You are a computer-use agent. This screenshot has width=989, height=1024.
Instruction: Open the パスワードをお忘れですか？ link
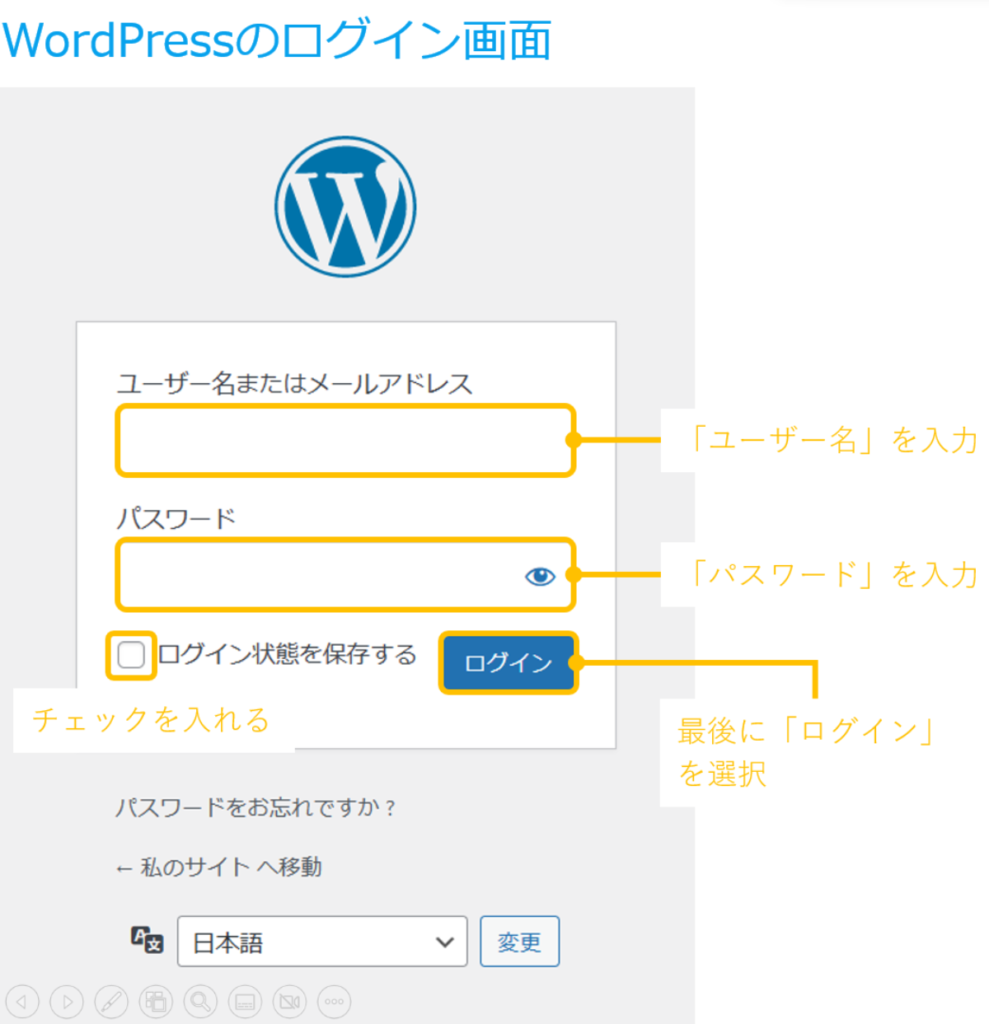click(255, 808)
